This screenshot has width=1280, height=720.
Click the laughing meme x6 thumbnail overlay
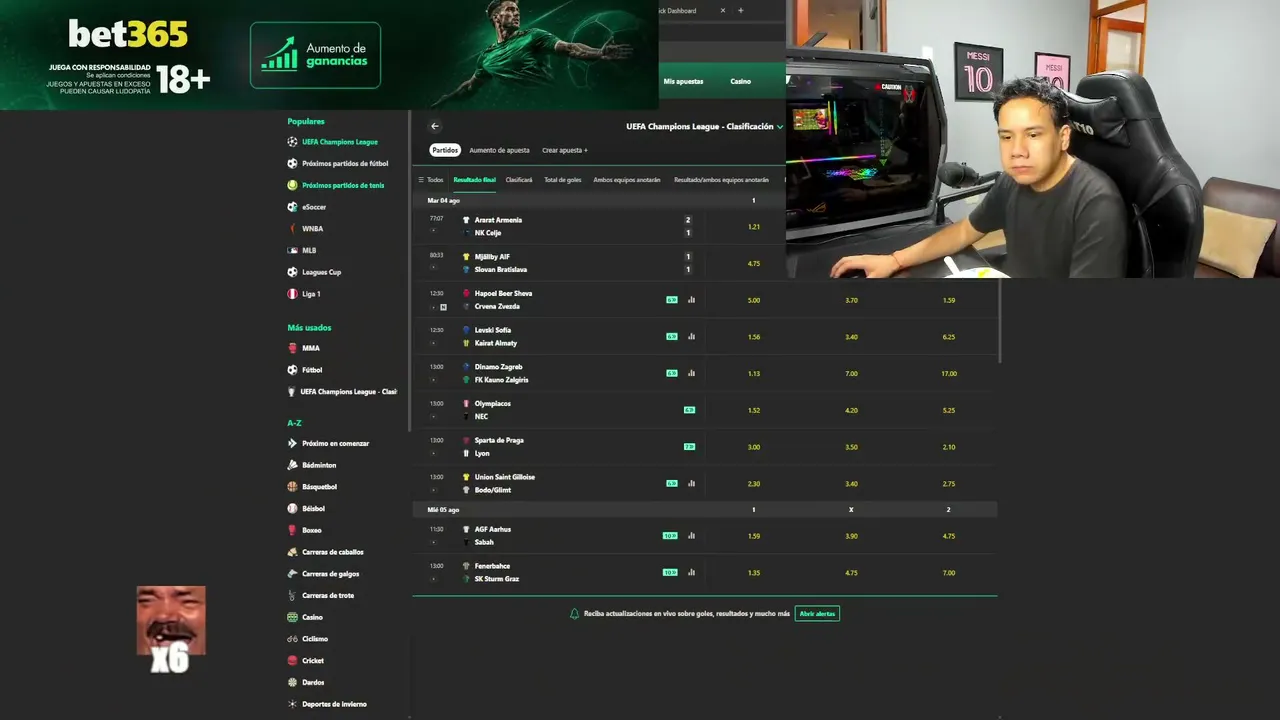point(171,629)
